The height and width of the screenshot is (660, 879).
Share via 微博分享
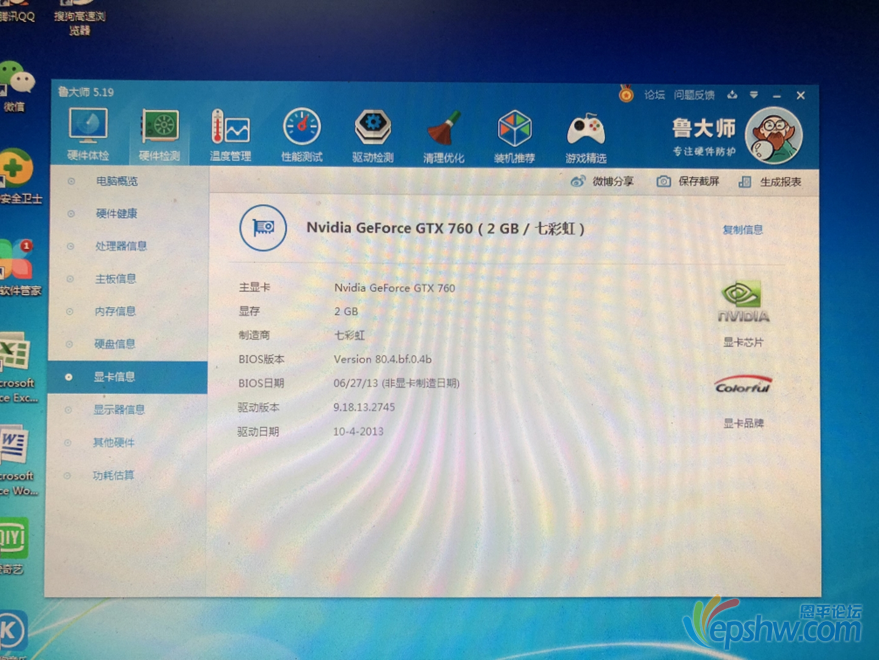tap(603, 181)
